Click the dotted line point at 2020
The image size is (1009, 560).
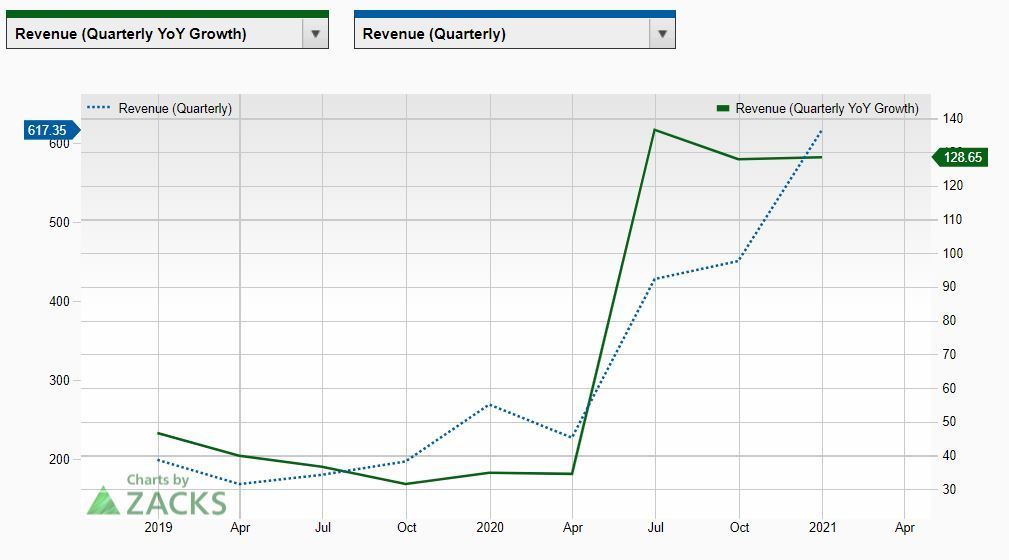pyautogui.click(x=489, y=404)
